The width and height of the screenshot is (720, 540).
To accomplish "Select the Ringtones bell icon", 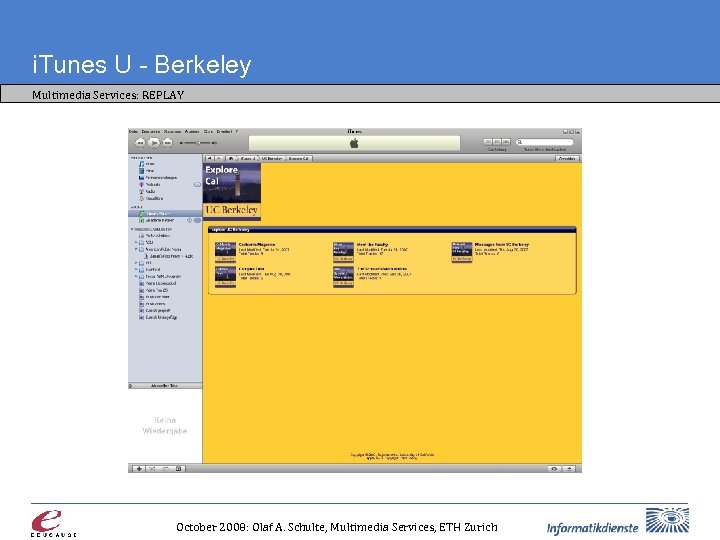I will pyautogui.click(x=141, y=198).
